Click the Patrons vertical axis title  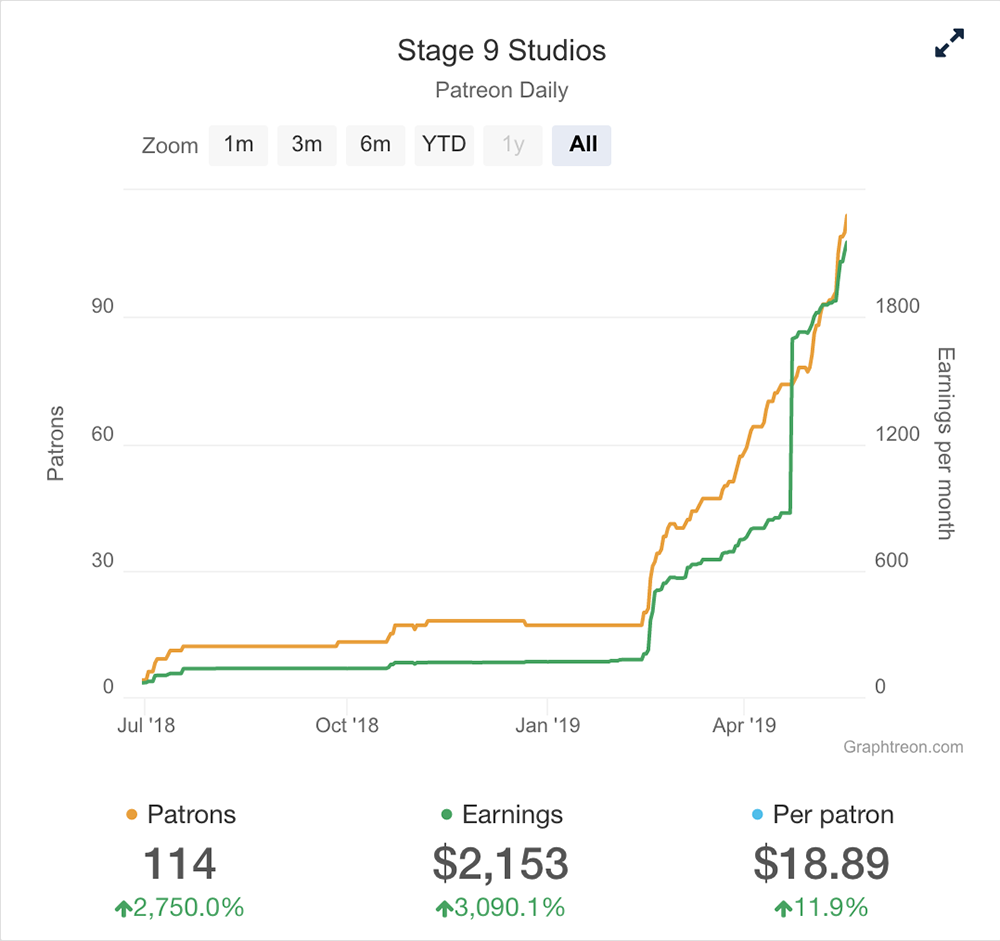point(56,443)
